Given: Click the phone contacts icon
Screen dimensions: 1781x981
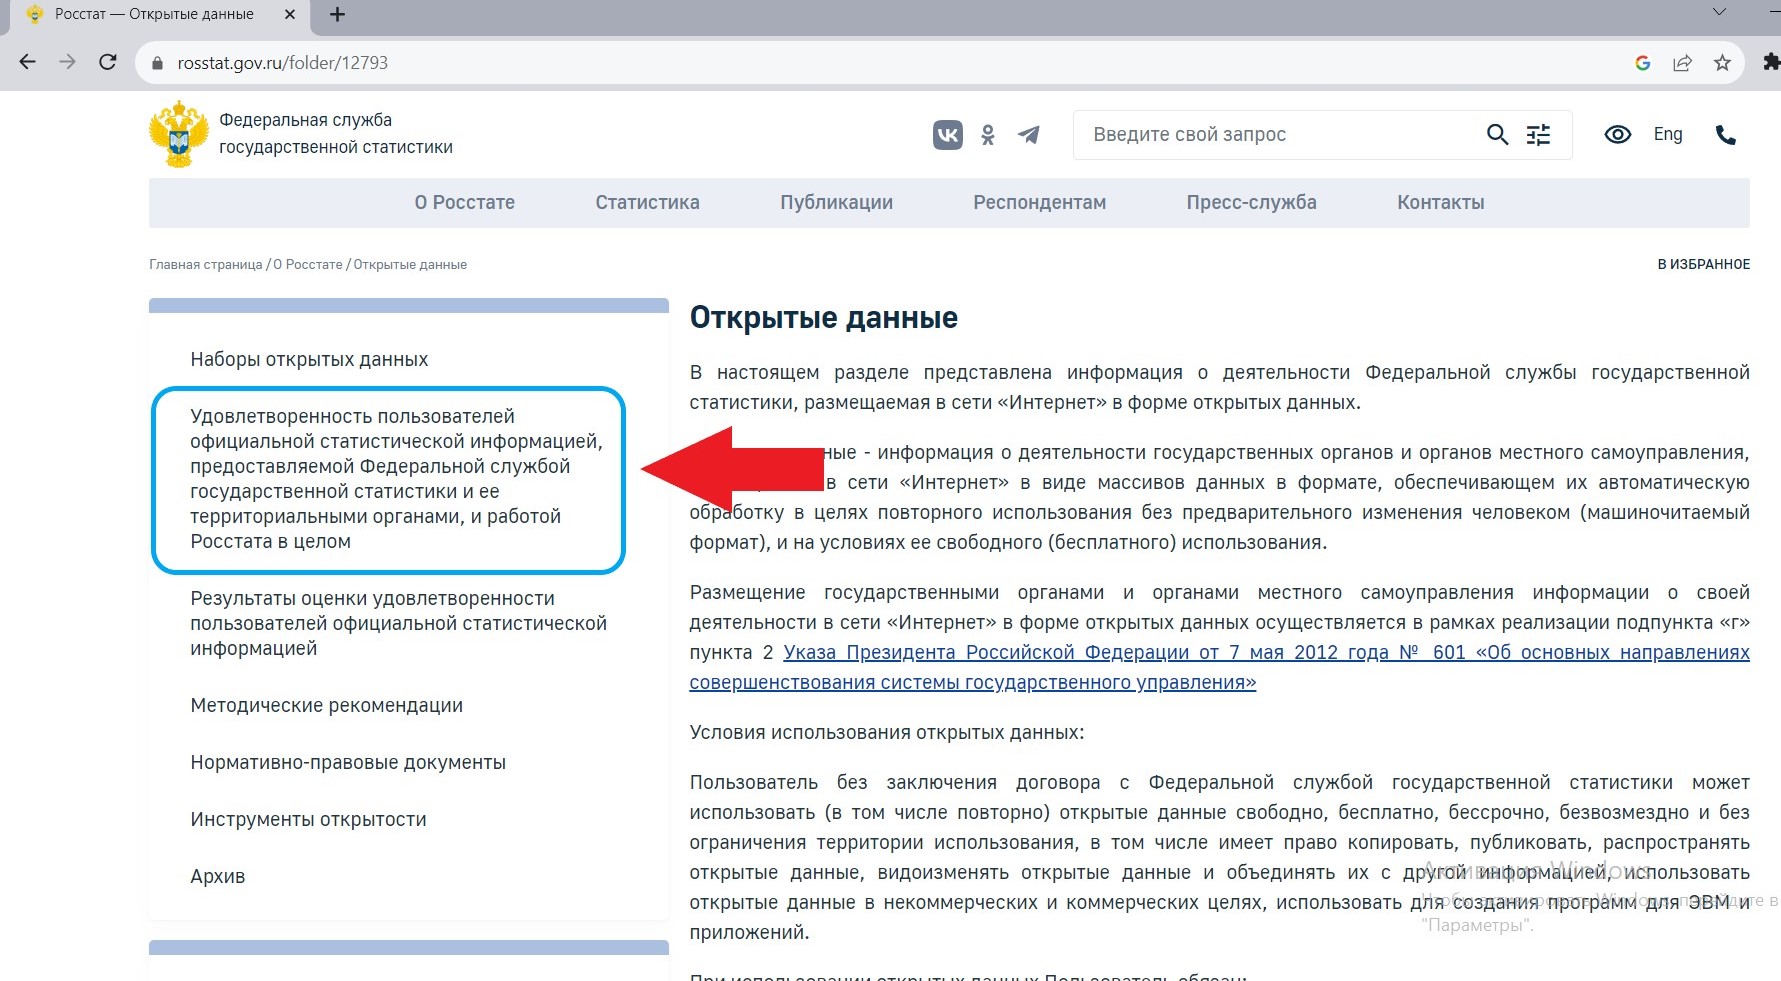Looking at the screenshot, I should point(1725,135).
